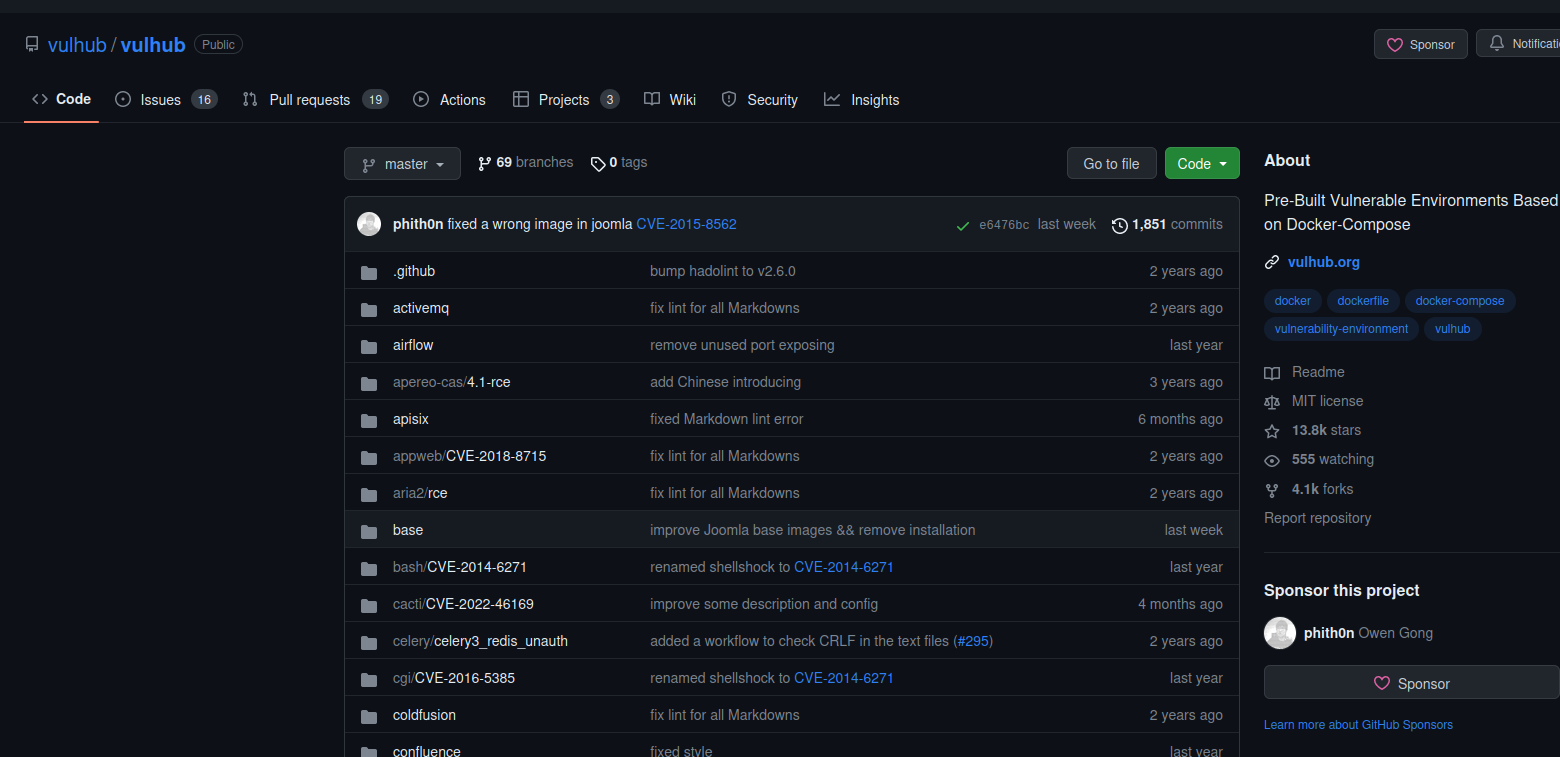This screenshot has height=757, width=1560.
Task: View the Insights tab
Action: 861,100
